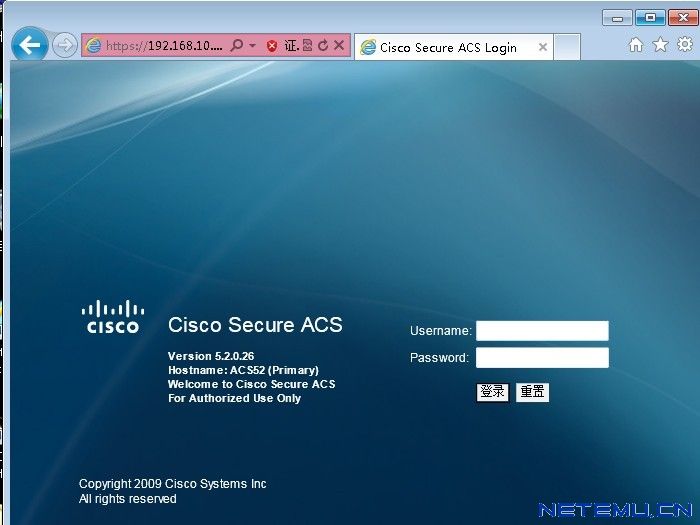Click the Hostname: ACS52 (Primary) text
This screenshot has height=525, width=700.
[x=243, y=370]
